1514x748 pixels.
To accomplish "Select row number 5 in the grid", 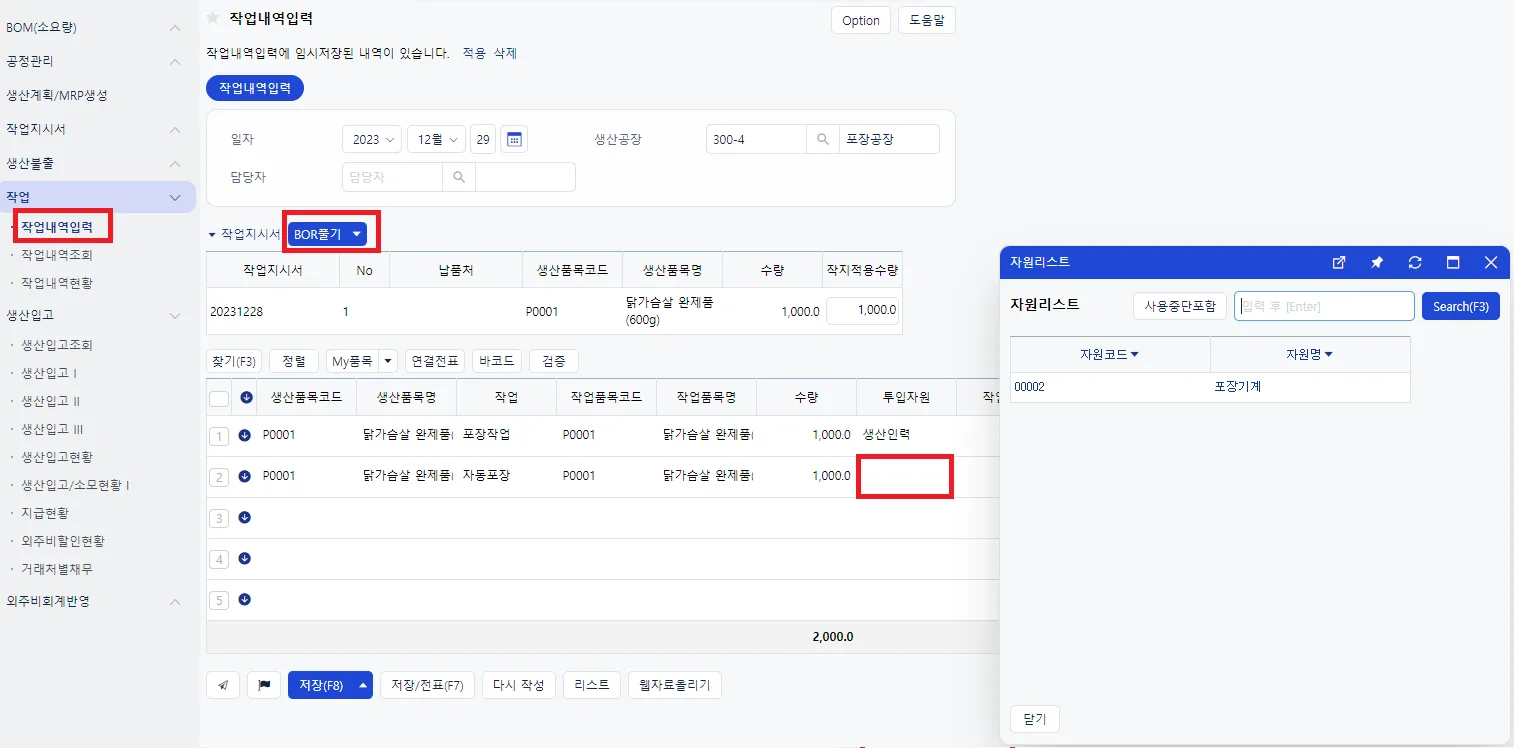I will click(219, 600).
